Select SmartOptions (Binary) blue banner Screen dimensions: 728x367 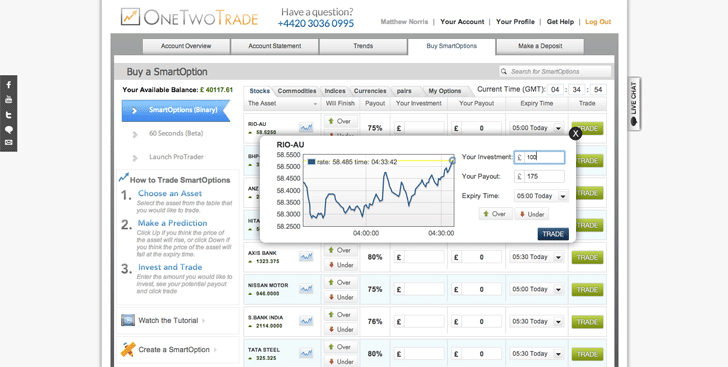pos(176,111)
